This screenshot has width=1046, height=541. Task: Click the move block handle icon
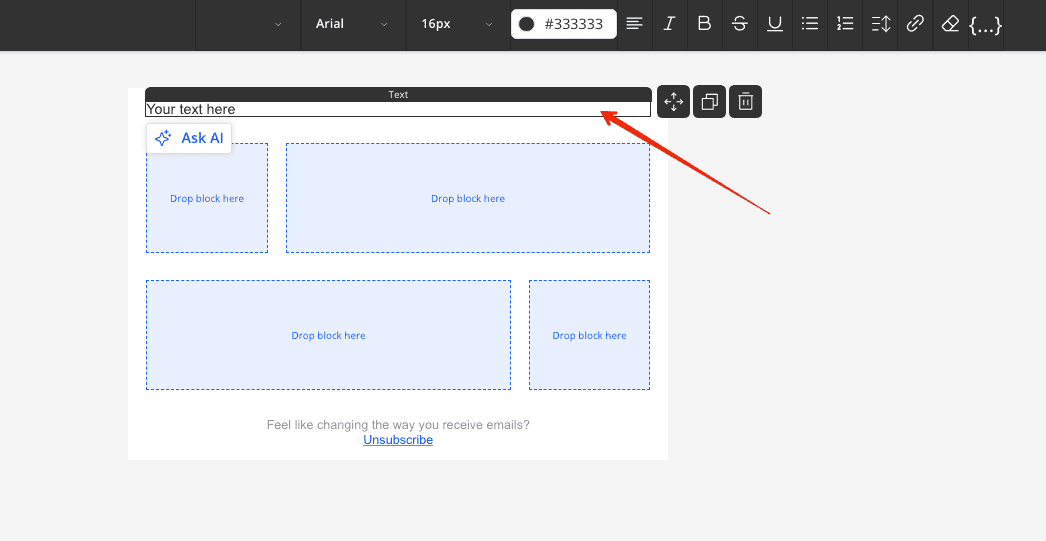(x=673, y=102)
